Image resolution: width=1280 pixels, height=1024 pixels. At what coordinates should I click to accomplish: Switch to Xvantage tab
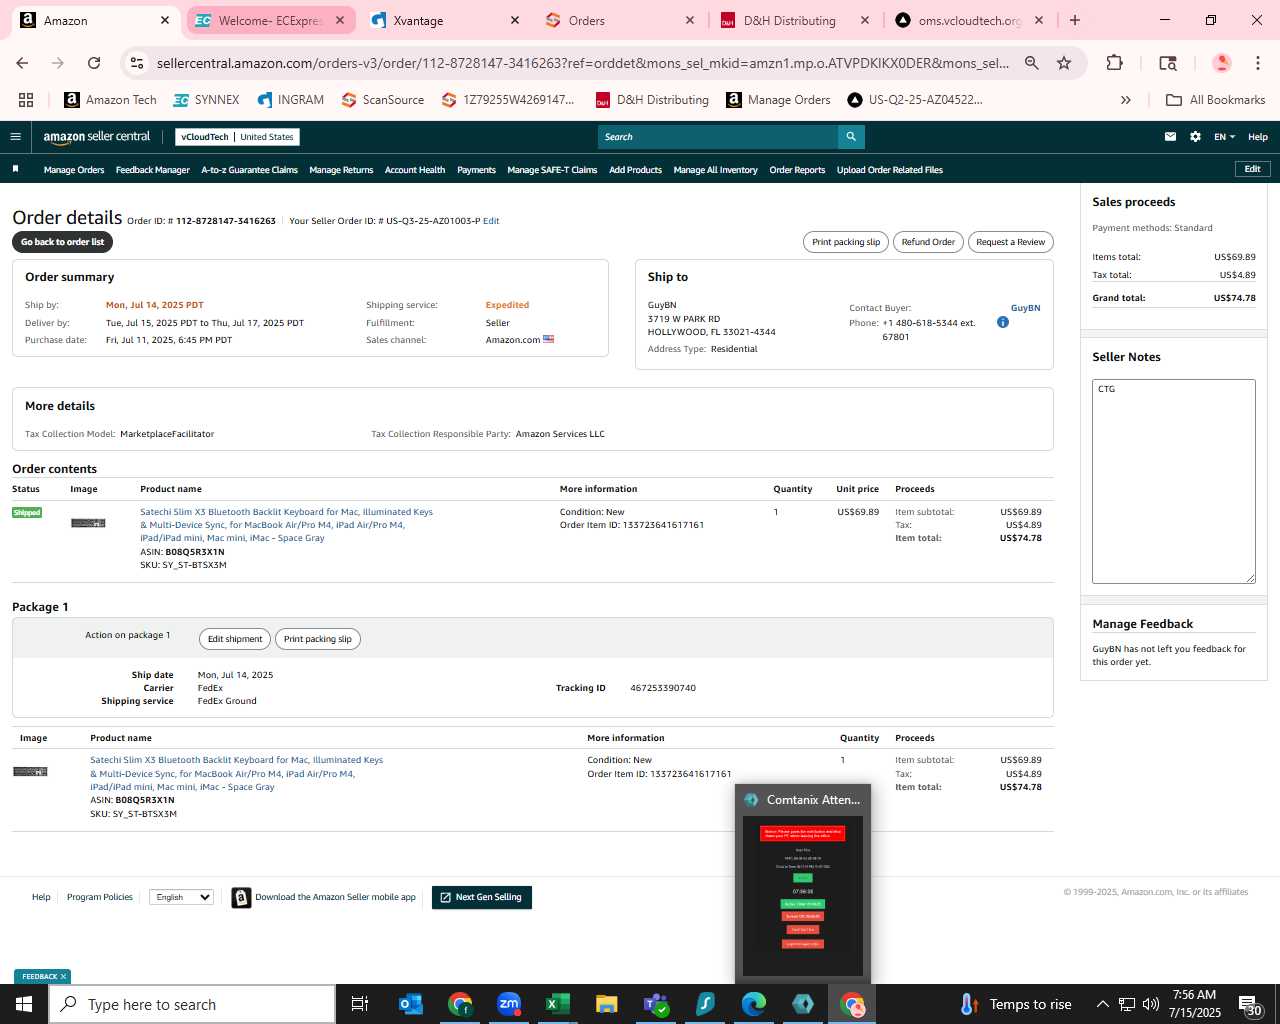coord(446,20)
